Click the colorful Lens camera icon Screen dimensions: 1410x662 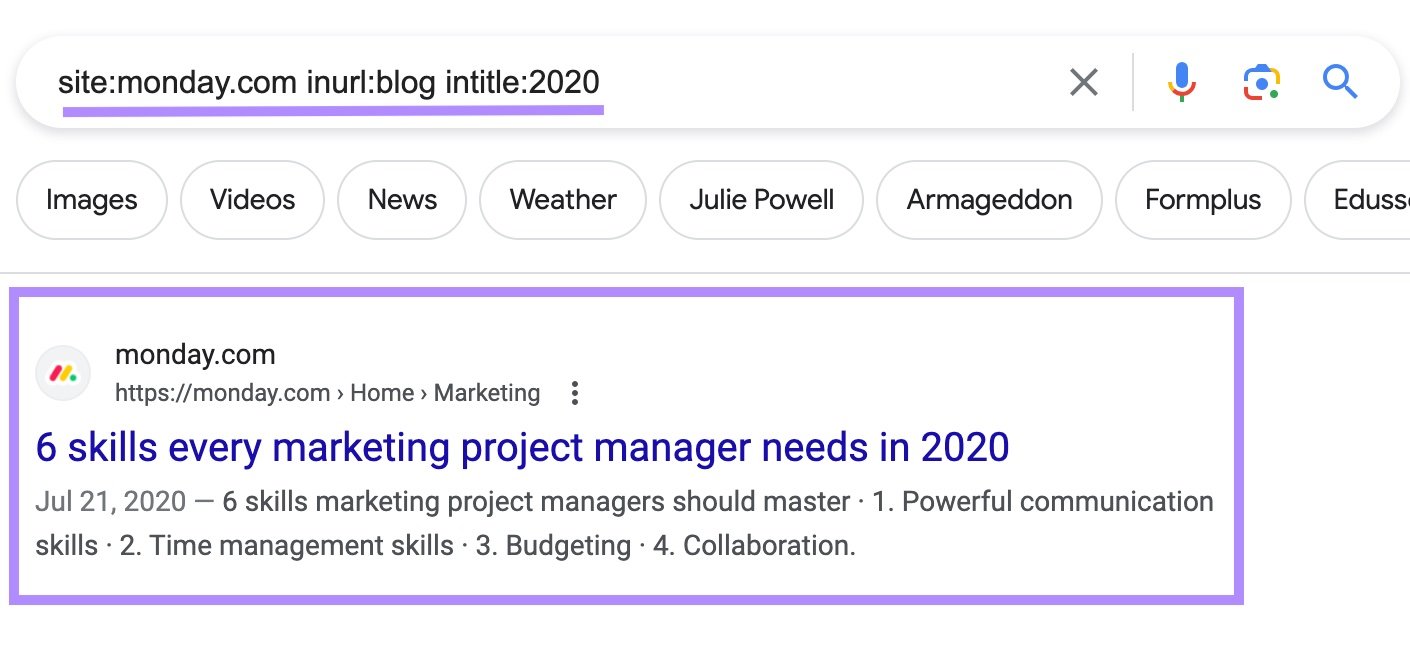point(1260,82)
